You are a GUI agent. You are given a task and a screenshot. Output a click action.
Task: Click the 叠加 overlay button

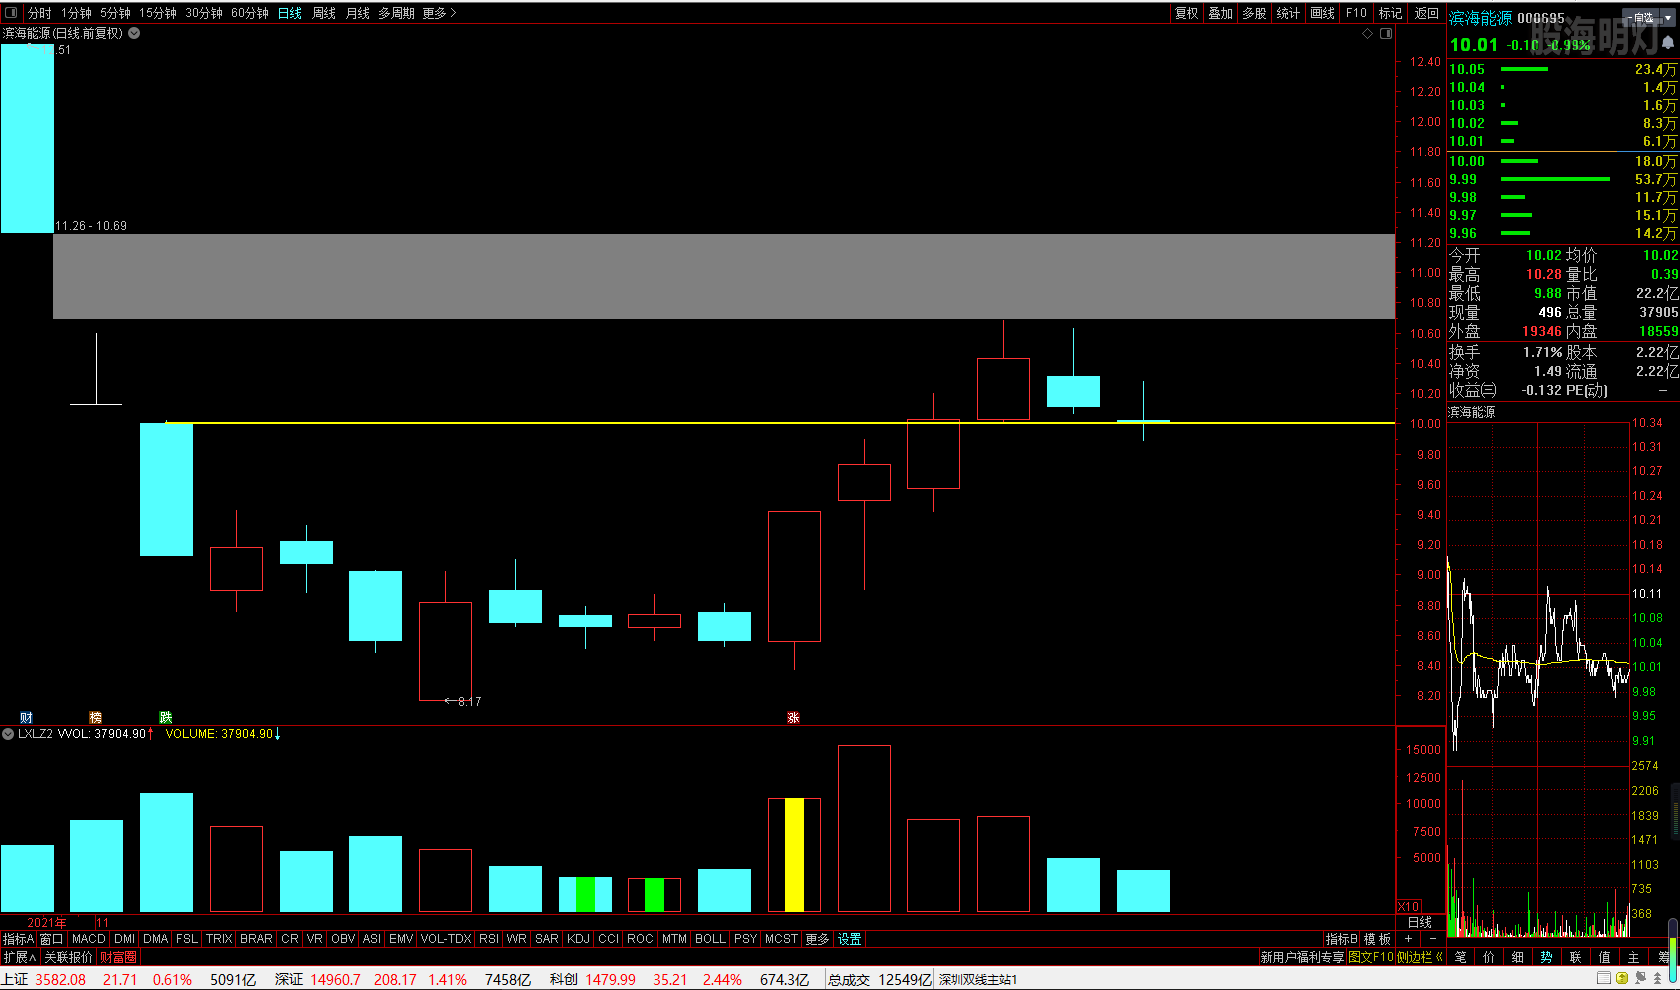click(1221, 13)
